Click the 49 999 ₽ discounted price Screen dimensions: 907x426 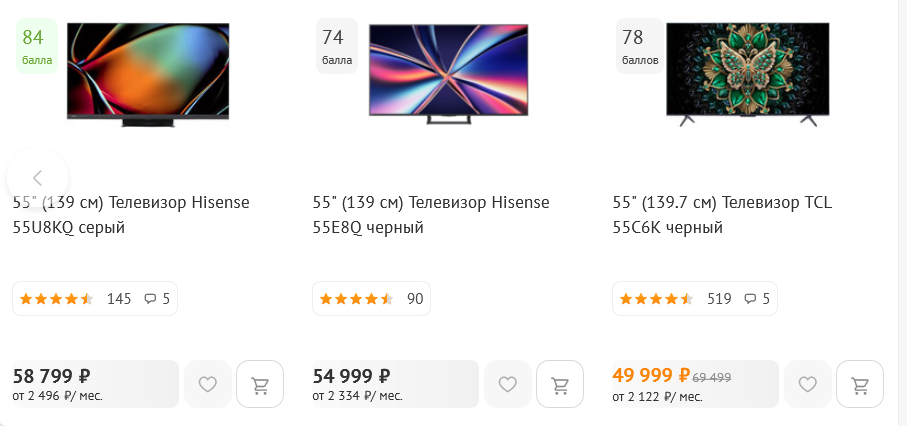click(x=650, y=376)
